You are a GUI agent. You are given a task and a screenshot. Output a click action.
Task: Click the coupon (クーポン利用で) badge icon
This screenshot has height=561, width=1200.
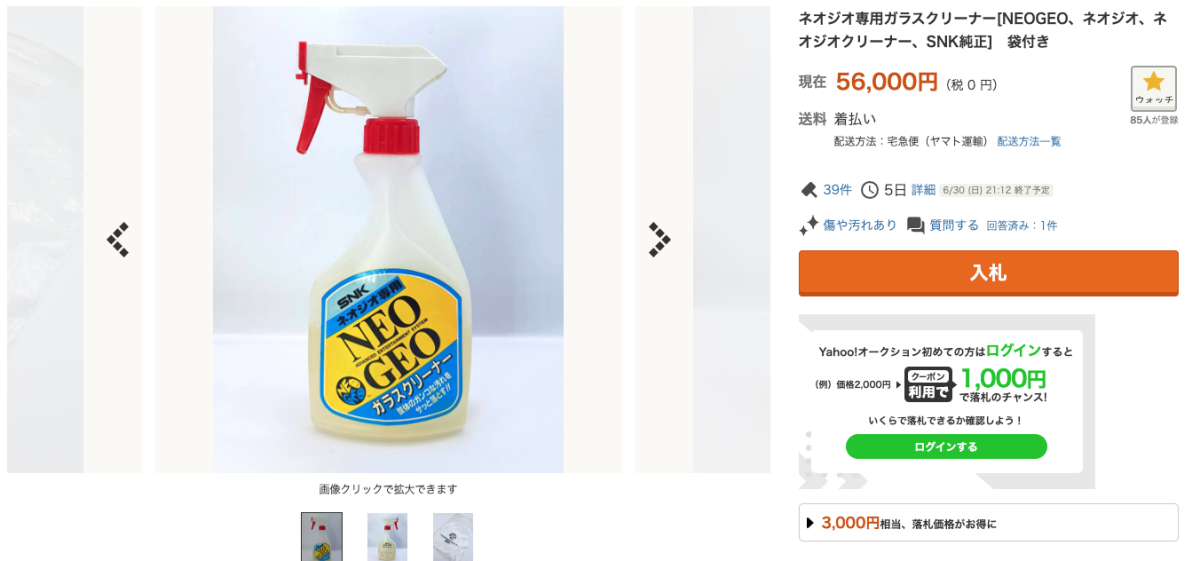click(x=929, y=383)
